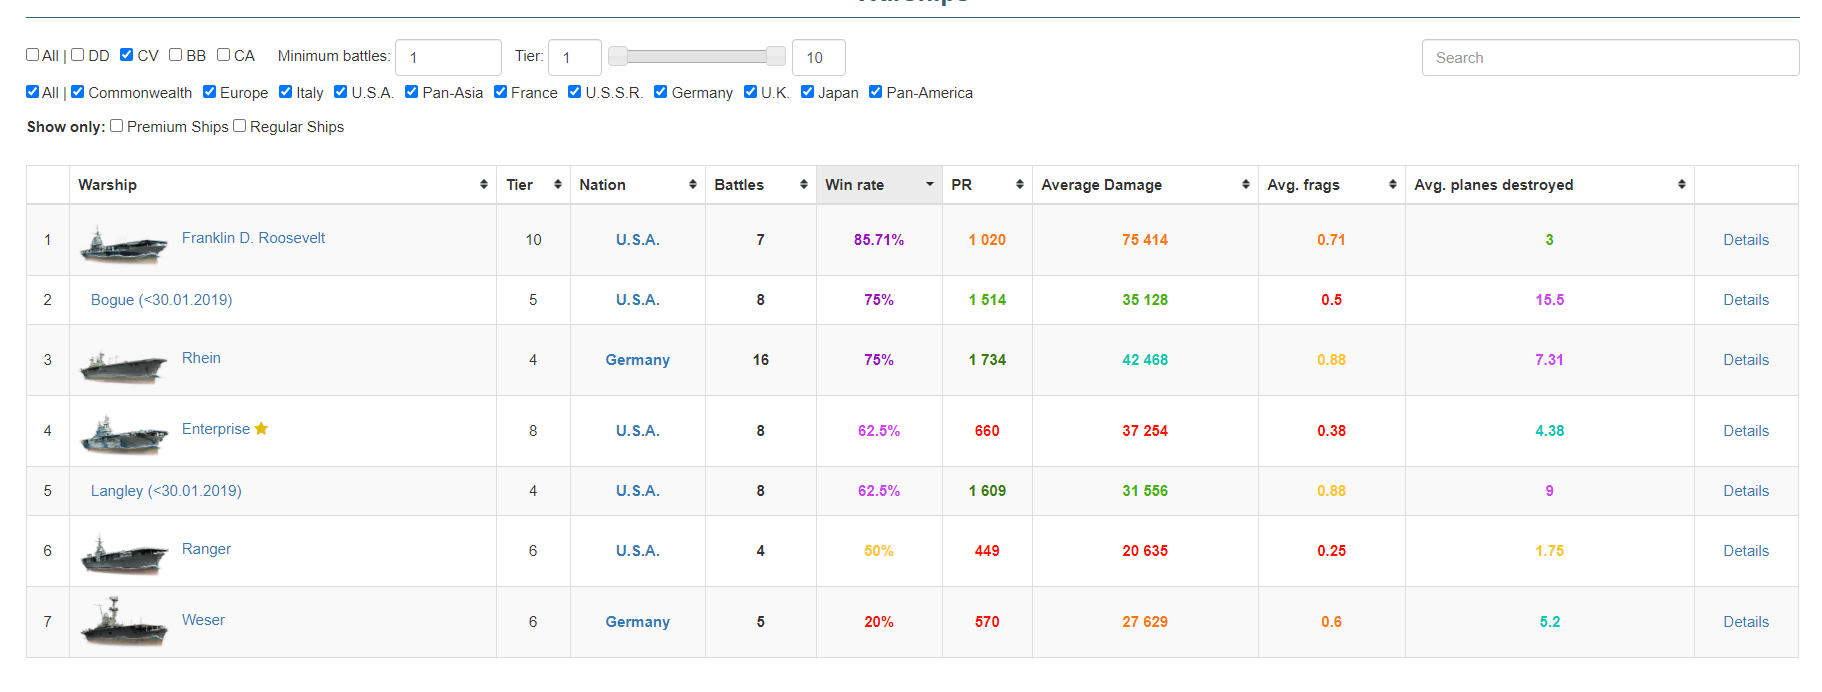Open Details for Franklin D. Roosevelt

tap(1745, 240)
